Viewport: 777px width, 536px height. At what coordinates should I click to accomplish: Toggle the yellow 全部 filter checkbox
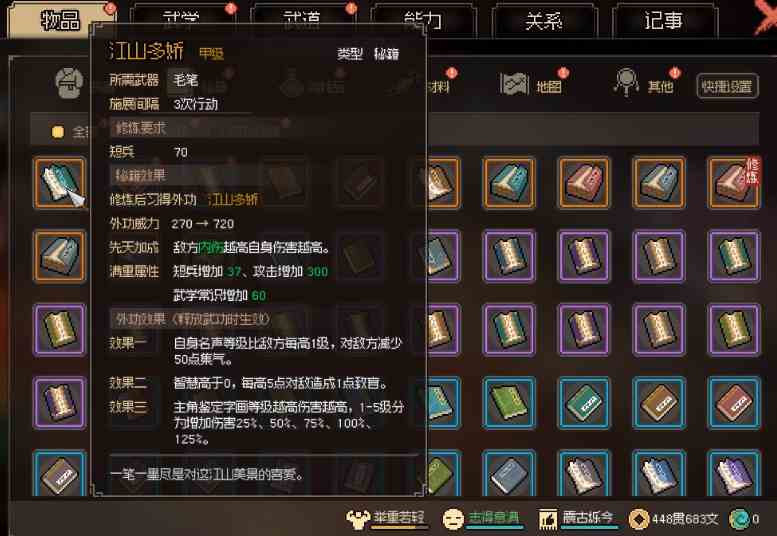[58, 132]
